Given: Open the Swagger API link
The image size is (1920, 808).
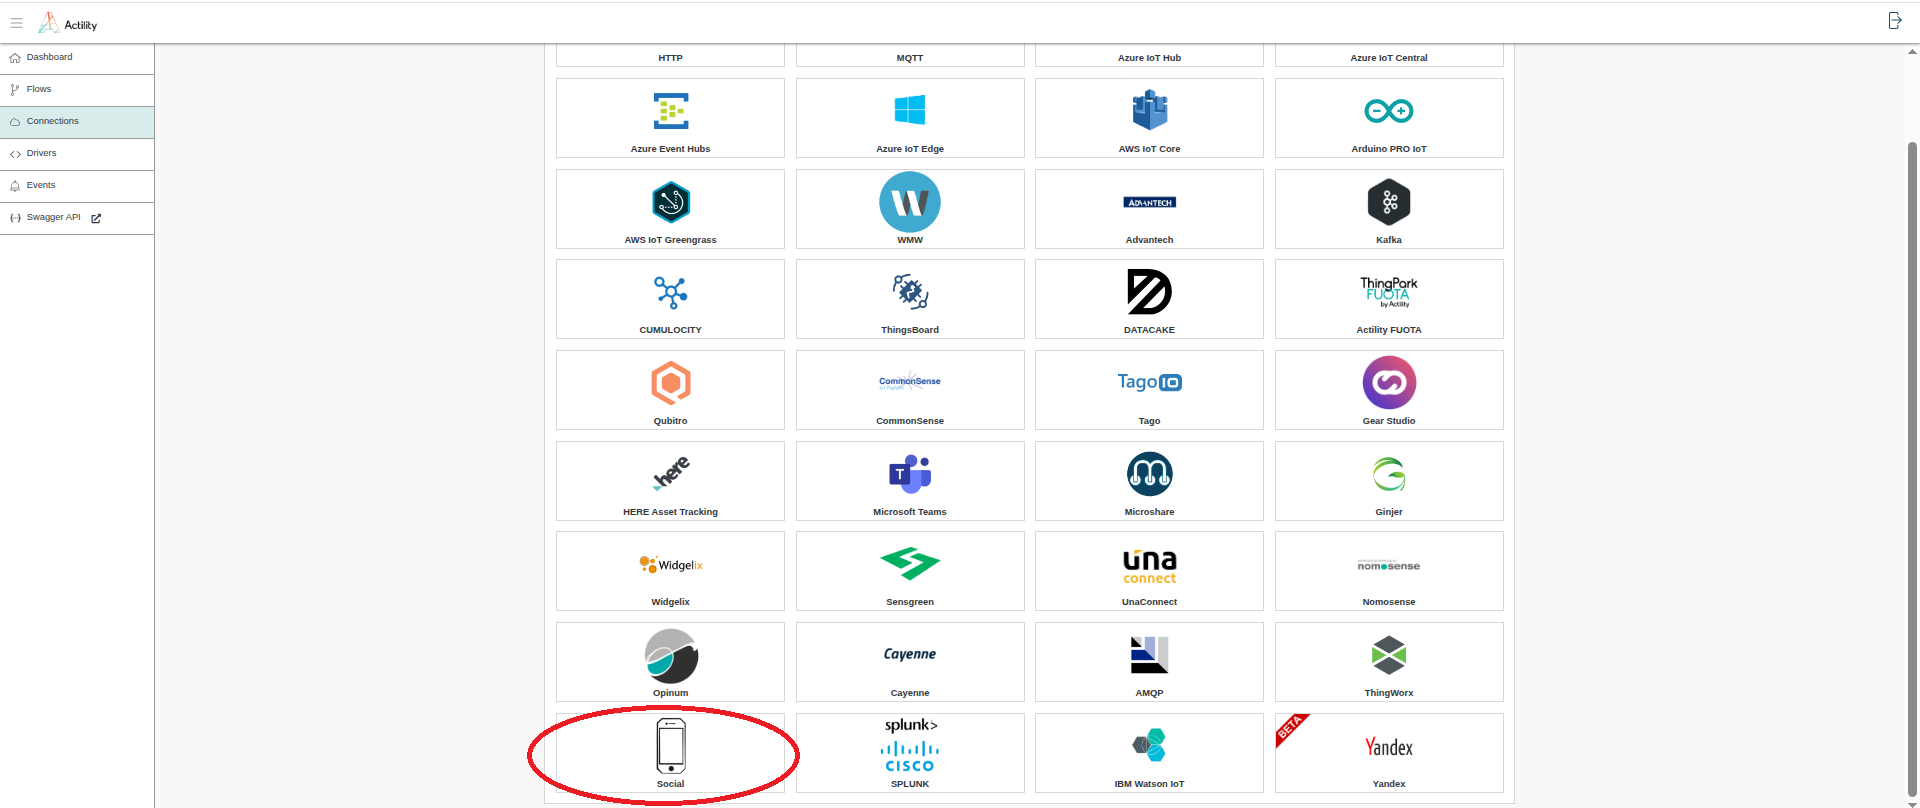Looking at the screenshot, I should click(53, 217).
